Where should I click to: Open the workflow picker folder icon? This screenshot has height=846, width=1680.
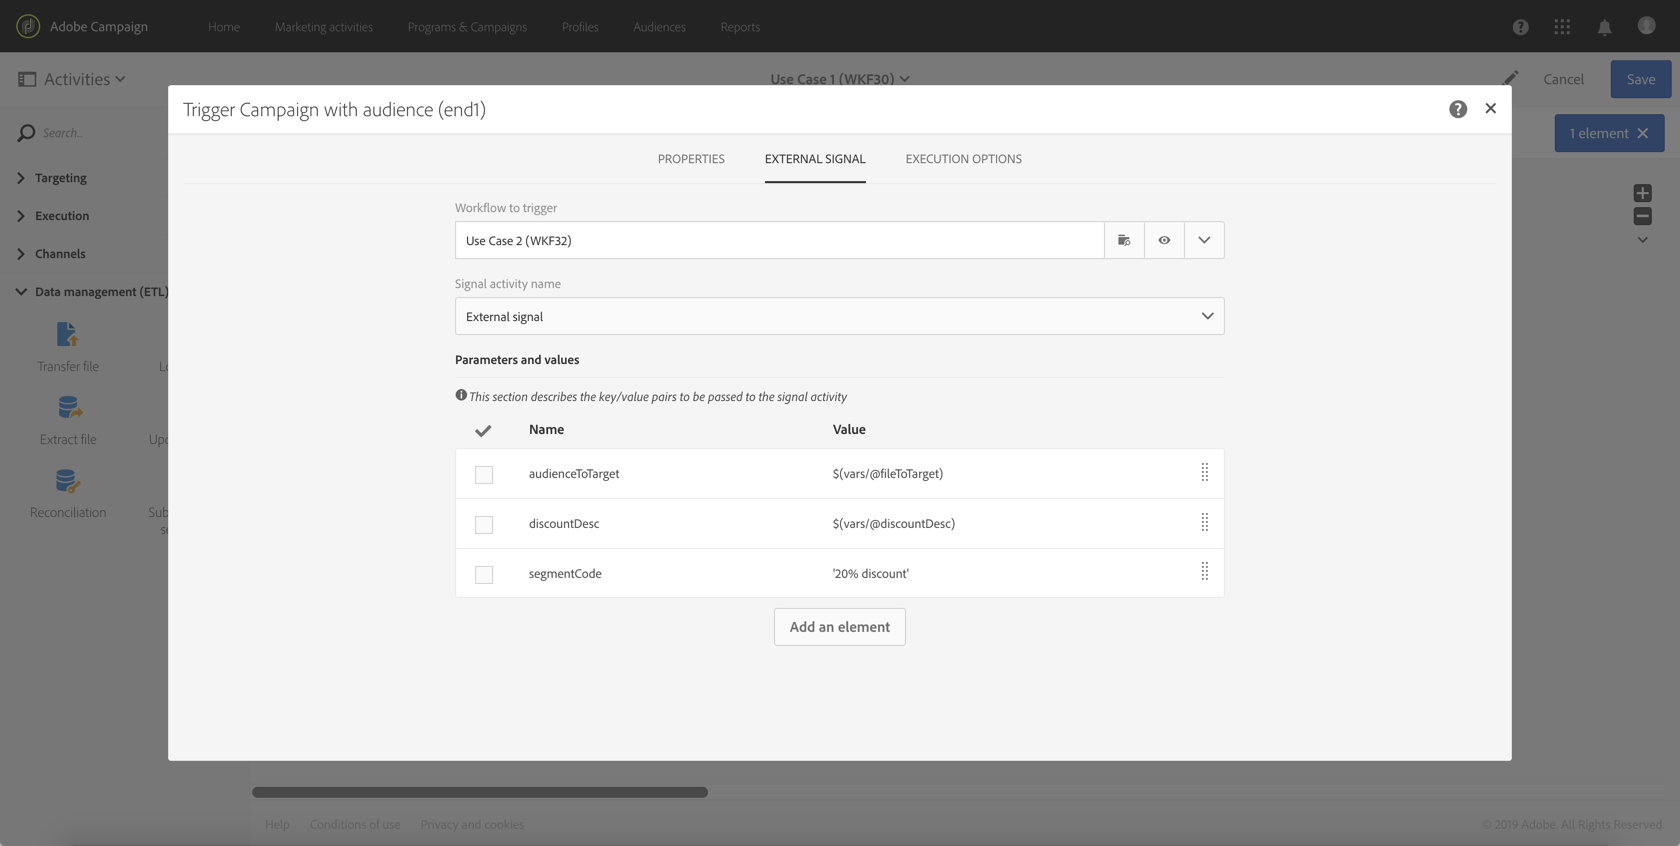tap(1124, 240)
